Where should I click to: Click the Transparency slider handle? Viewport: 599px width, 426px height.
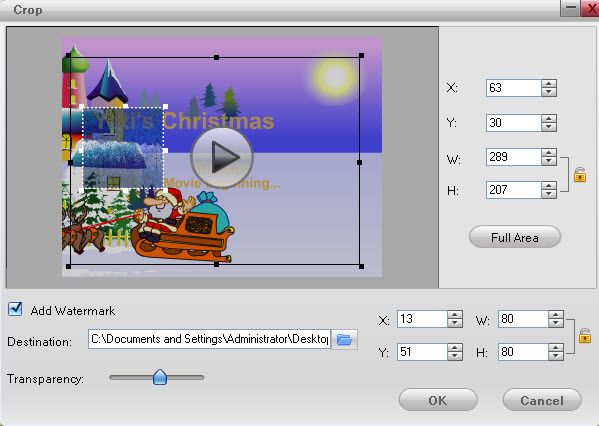(x=160, y=377)
